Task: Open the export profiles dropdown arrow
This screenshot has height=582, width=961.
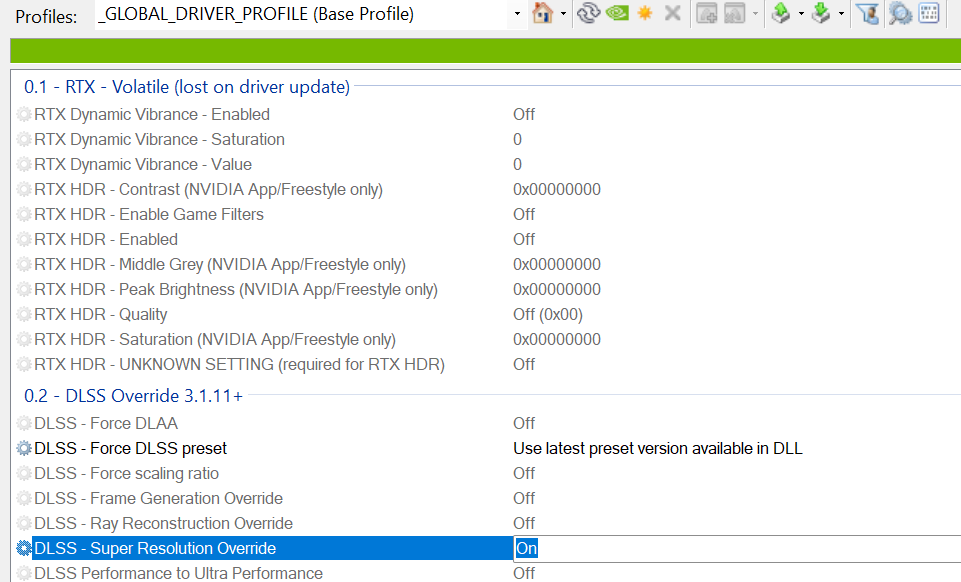Action: [800, 13]
